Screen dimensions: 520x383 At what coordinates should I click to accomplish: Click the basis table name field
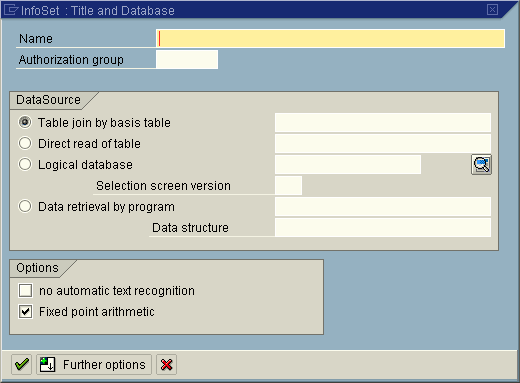[x=383, y=122]
